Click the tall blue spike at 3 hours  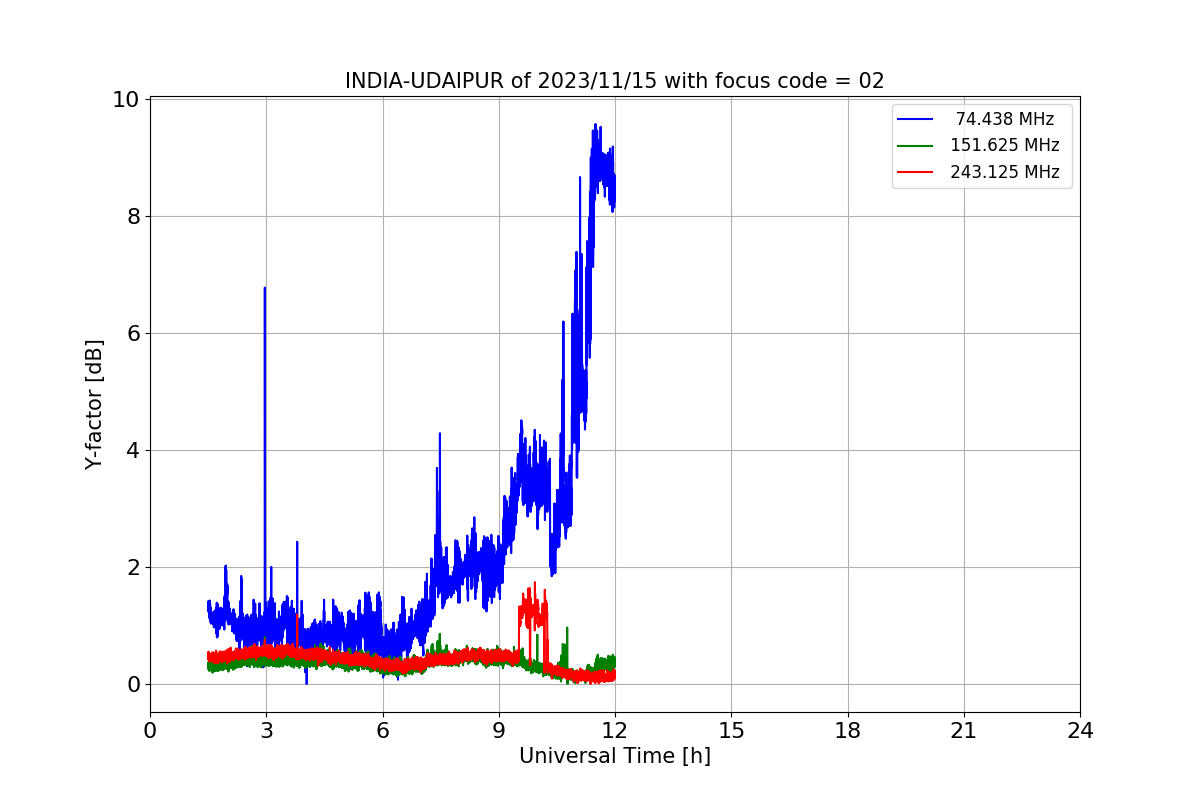265,450
